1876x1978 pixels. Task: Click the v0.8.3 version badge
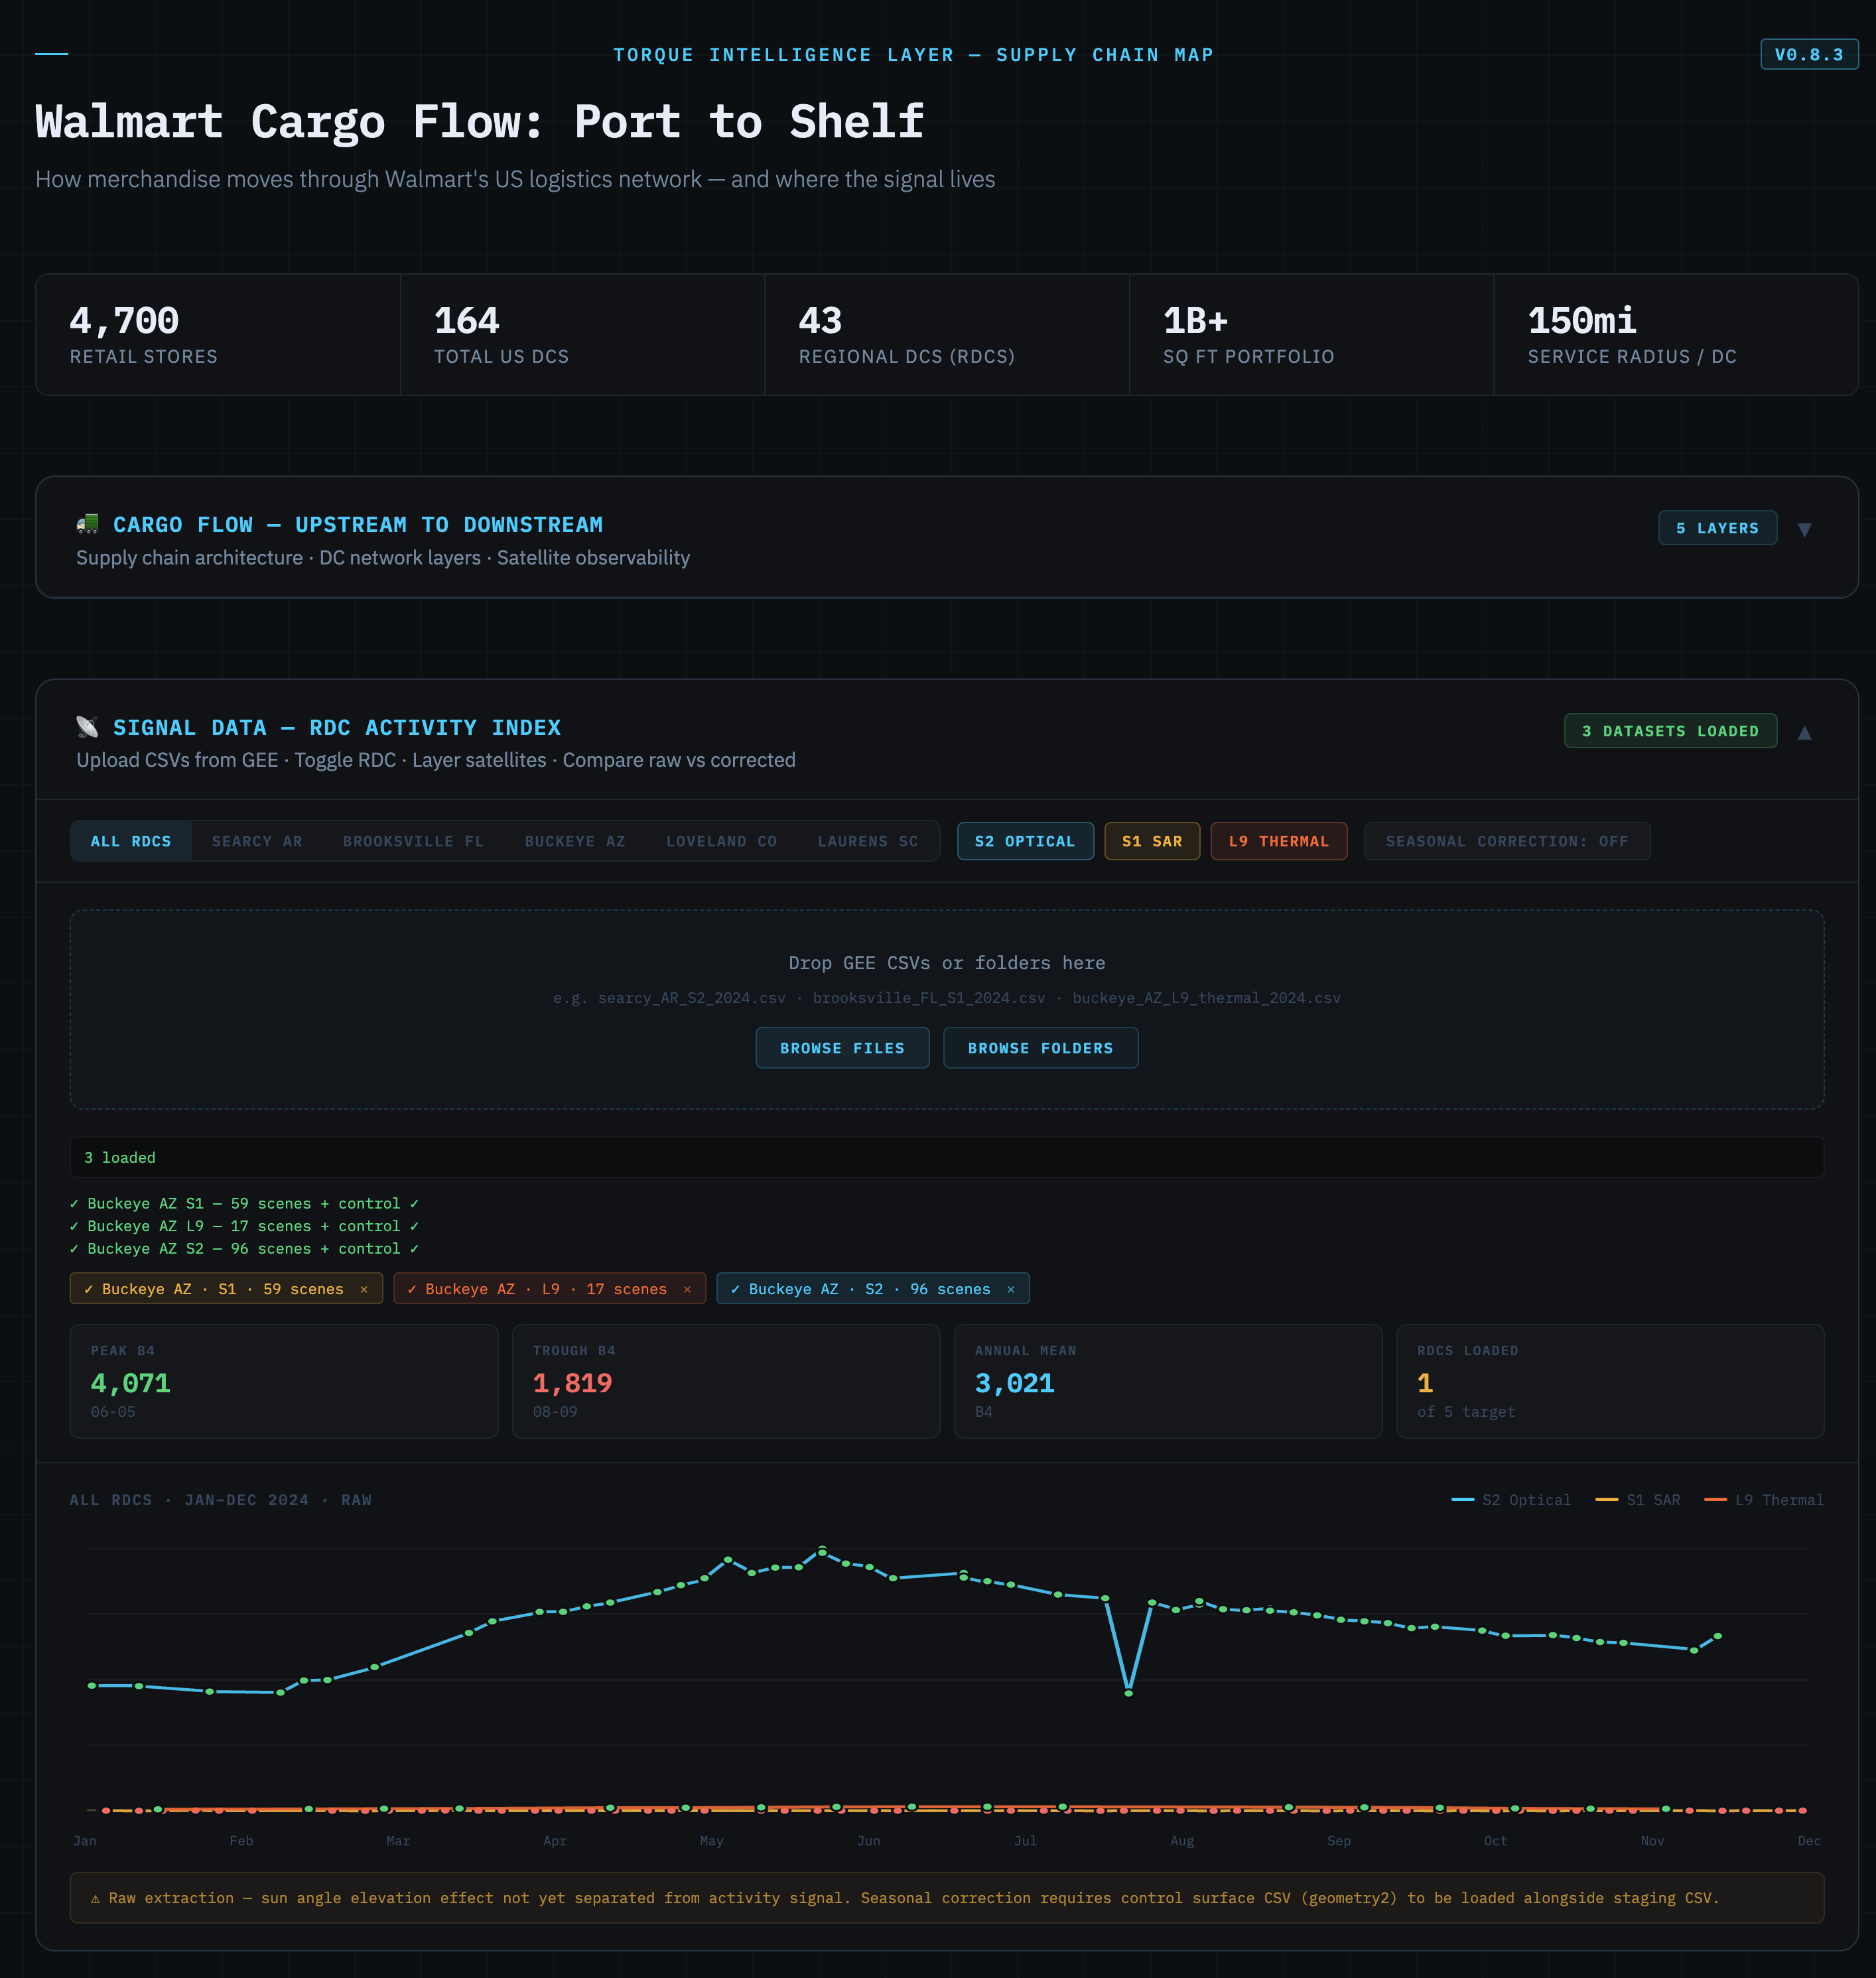tap(1808, 55)
